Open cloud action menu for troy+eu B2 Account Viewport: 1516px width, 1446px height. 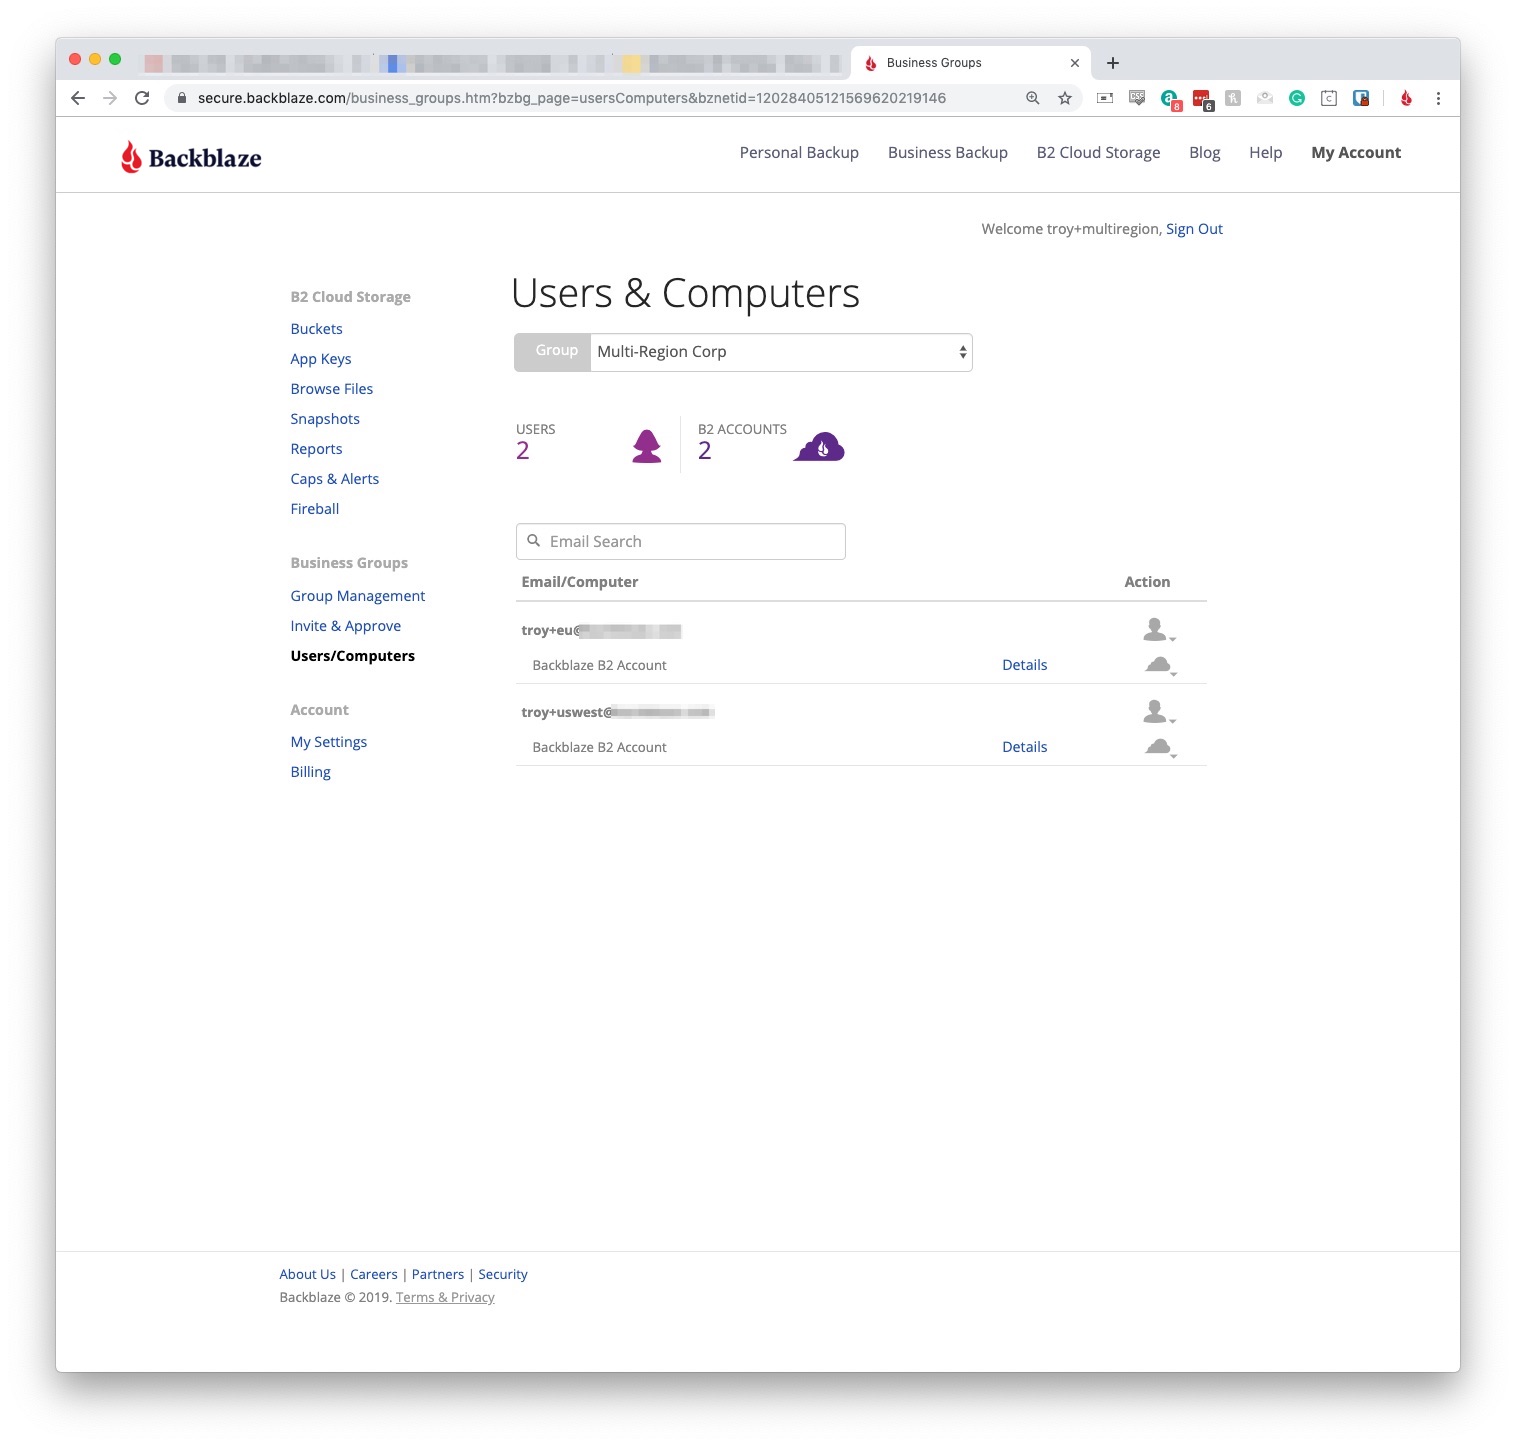click(x=1160, y=665)
